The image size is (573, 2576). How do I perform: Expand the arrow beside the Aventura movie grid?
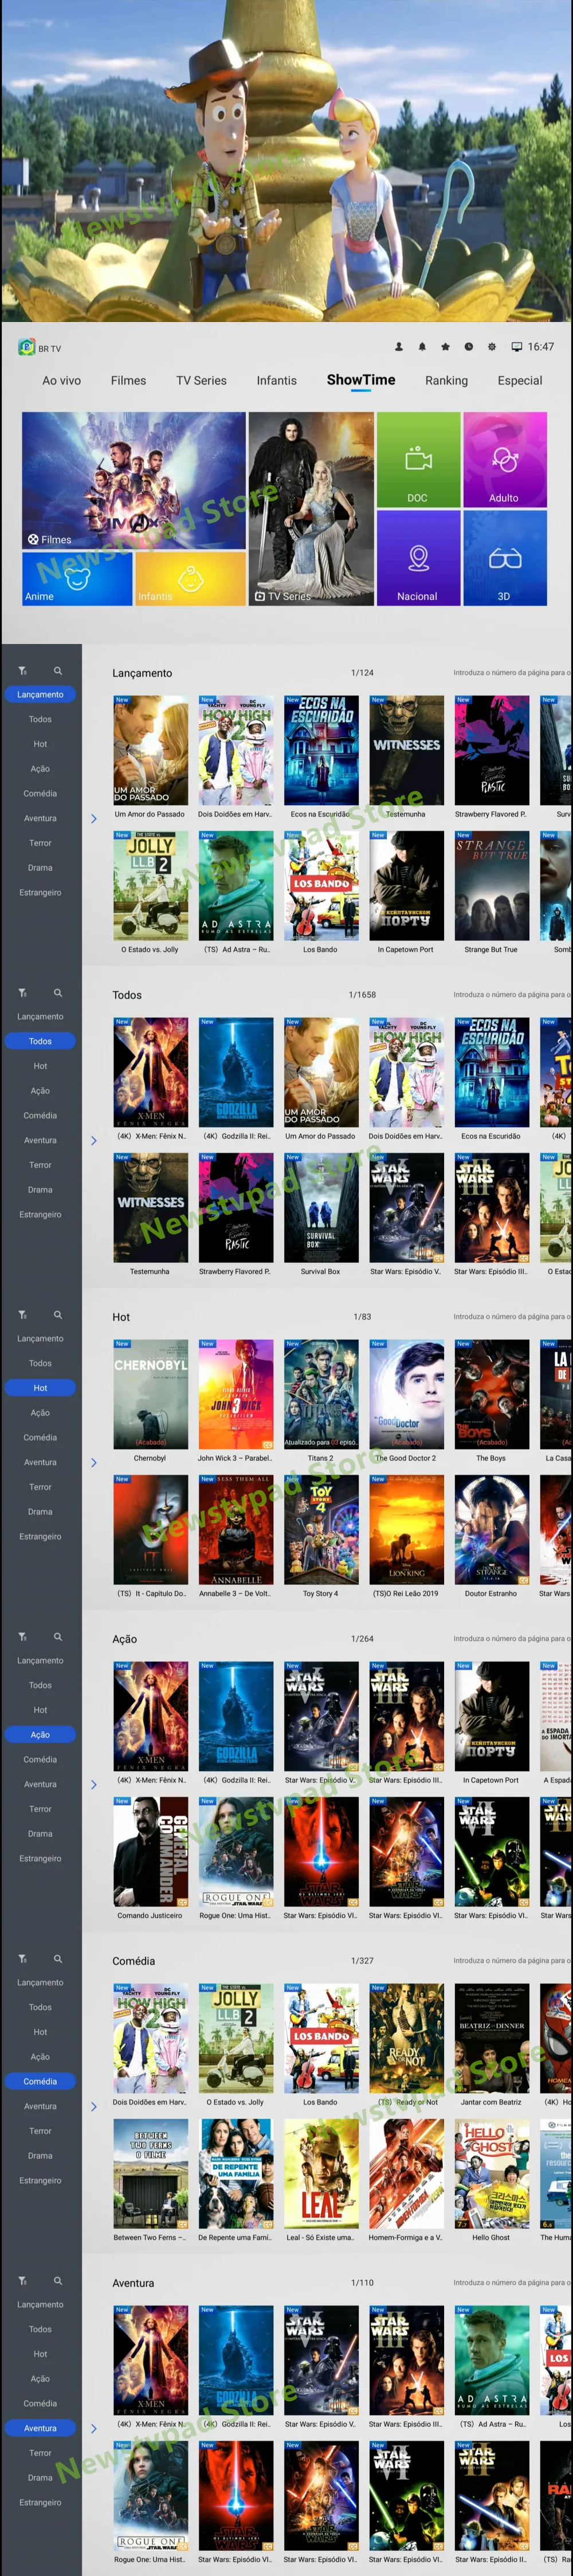point(94,2429)
